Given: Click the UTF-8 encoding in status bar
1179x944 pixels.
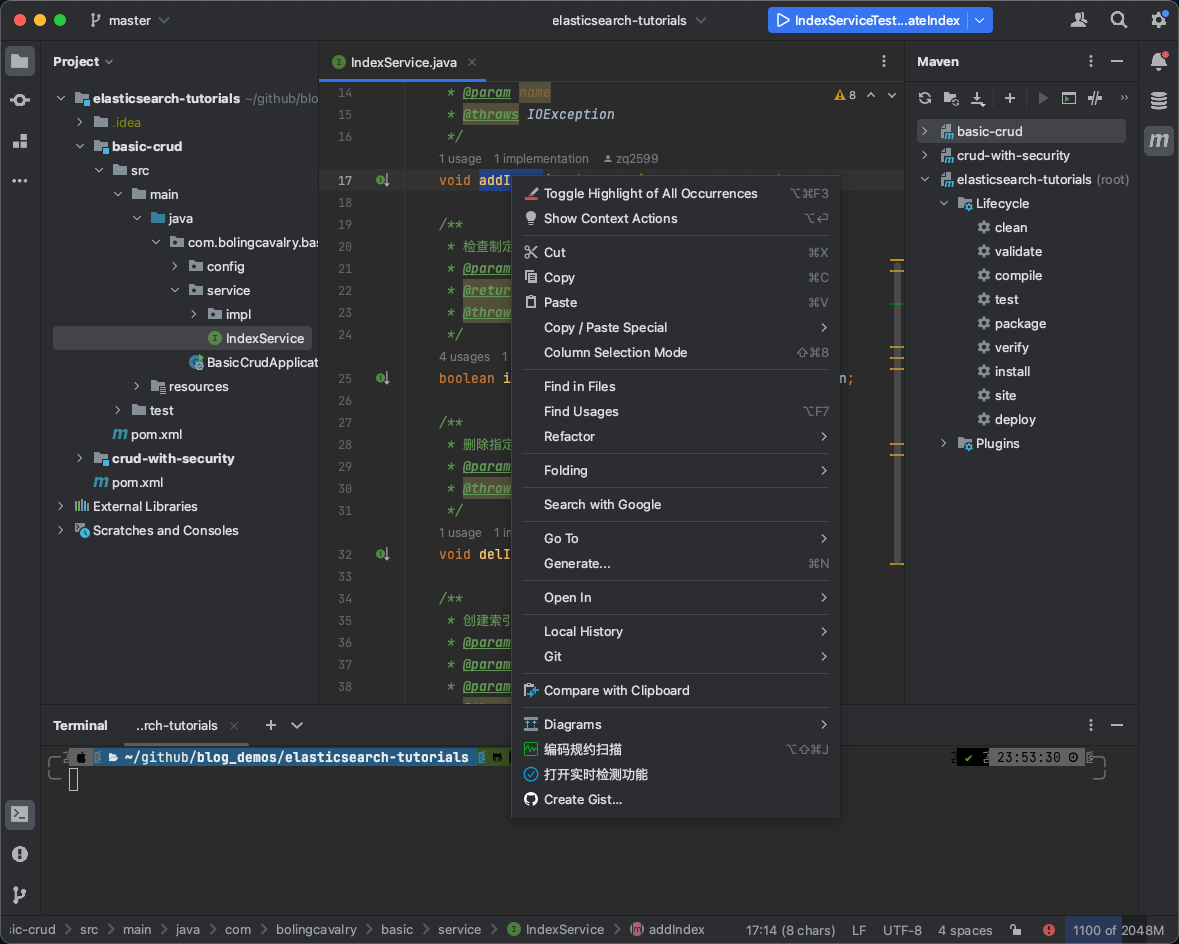Looking at the screenshot, I should [x=902, y=930].
